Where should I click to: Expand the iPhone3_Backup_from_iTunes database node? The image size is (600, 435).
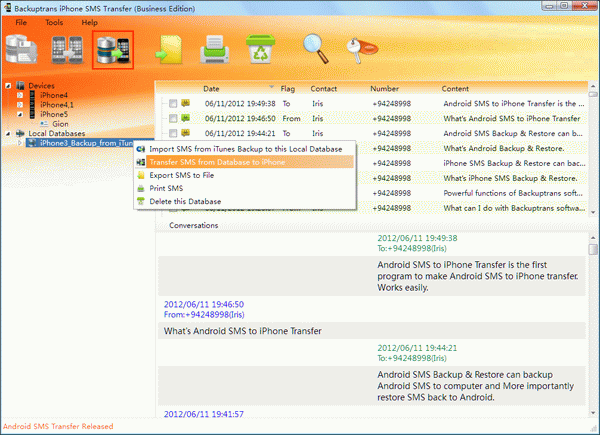(20, 143)
